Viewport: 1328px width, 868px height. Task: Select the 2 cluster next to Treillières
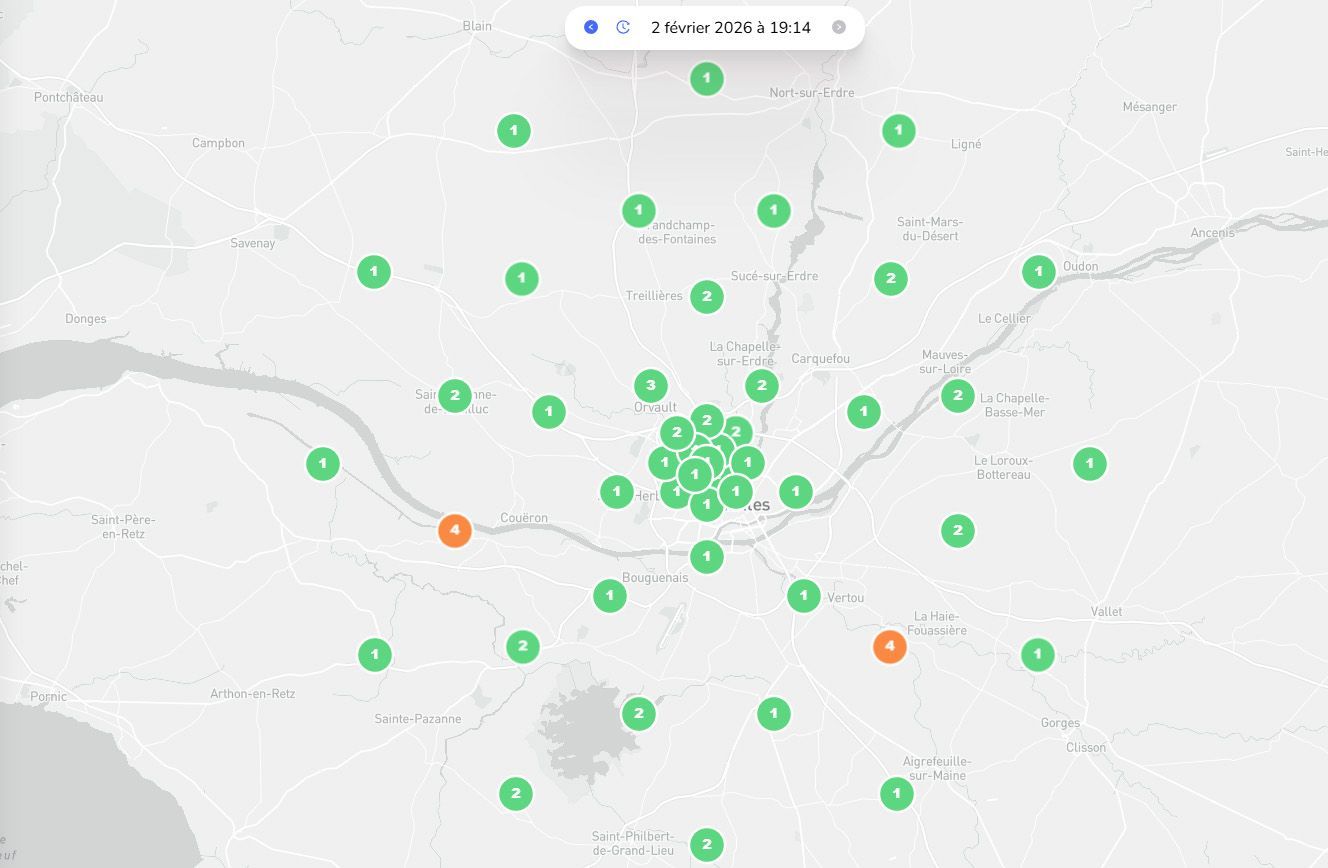point(707,295)
